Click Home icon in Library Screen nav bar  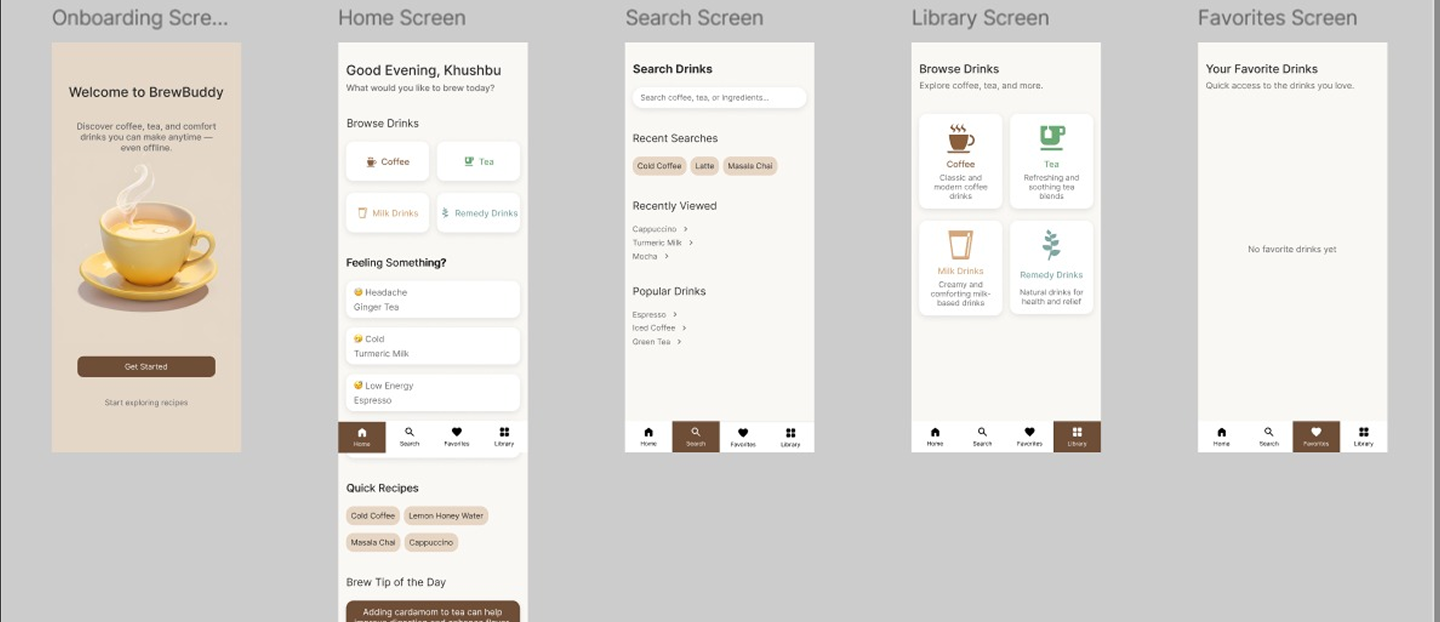click(x=935, y=433)
